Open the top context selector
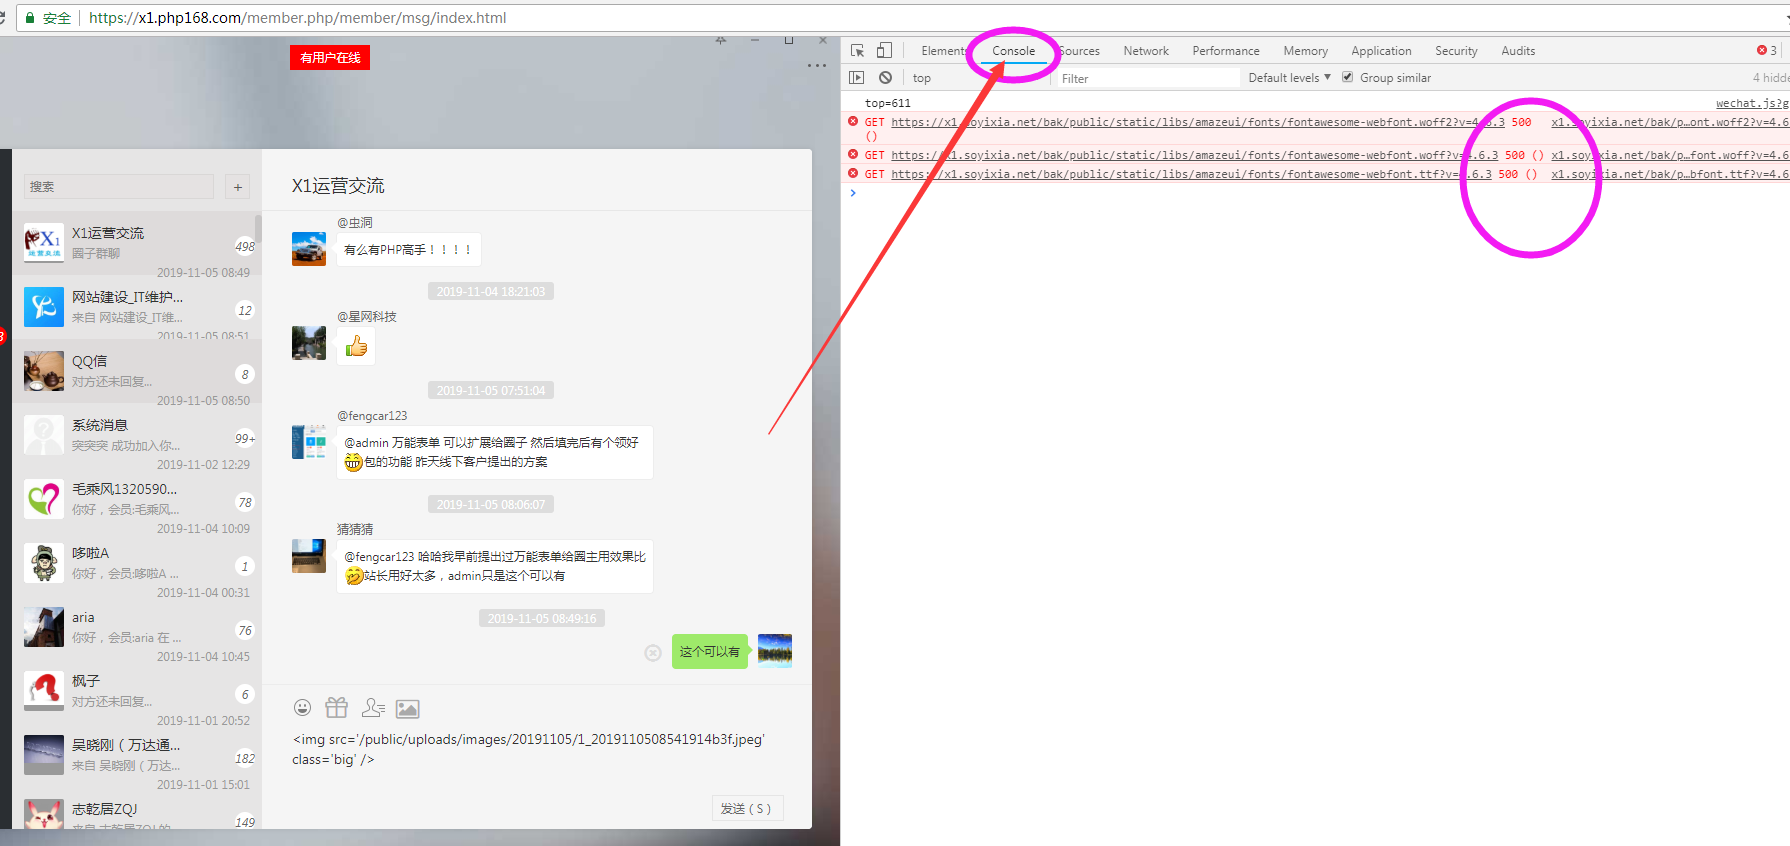The height and width of the screenshot is (846, 1790). (922, 78)
